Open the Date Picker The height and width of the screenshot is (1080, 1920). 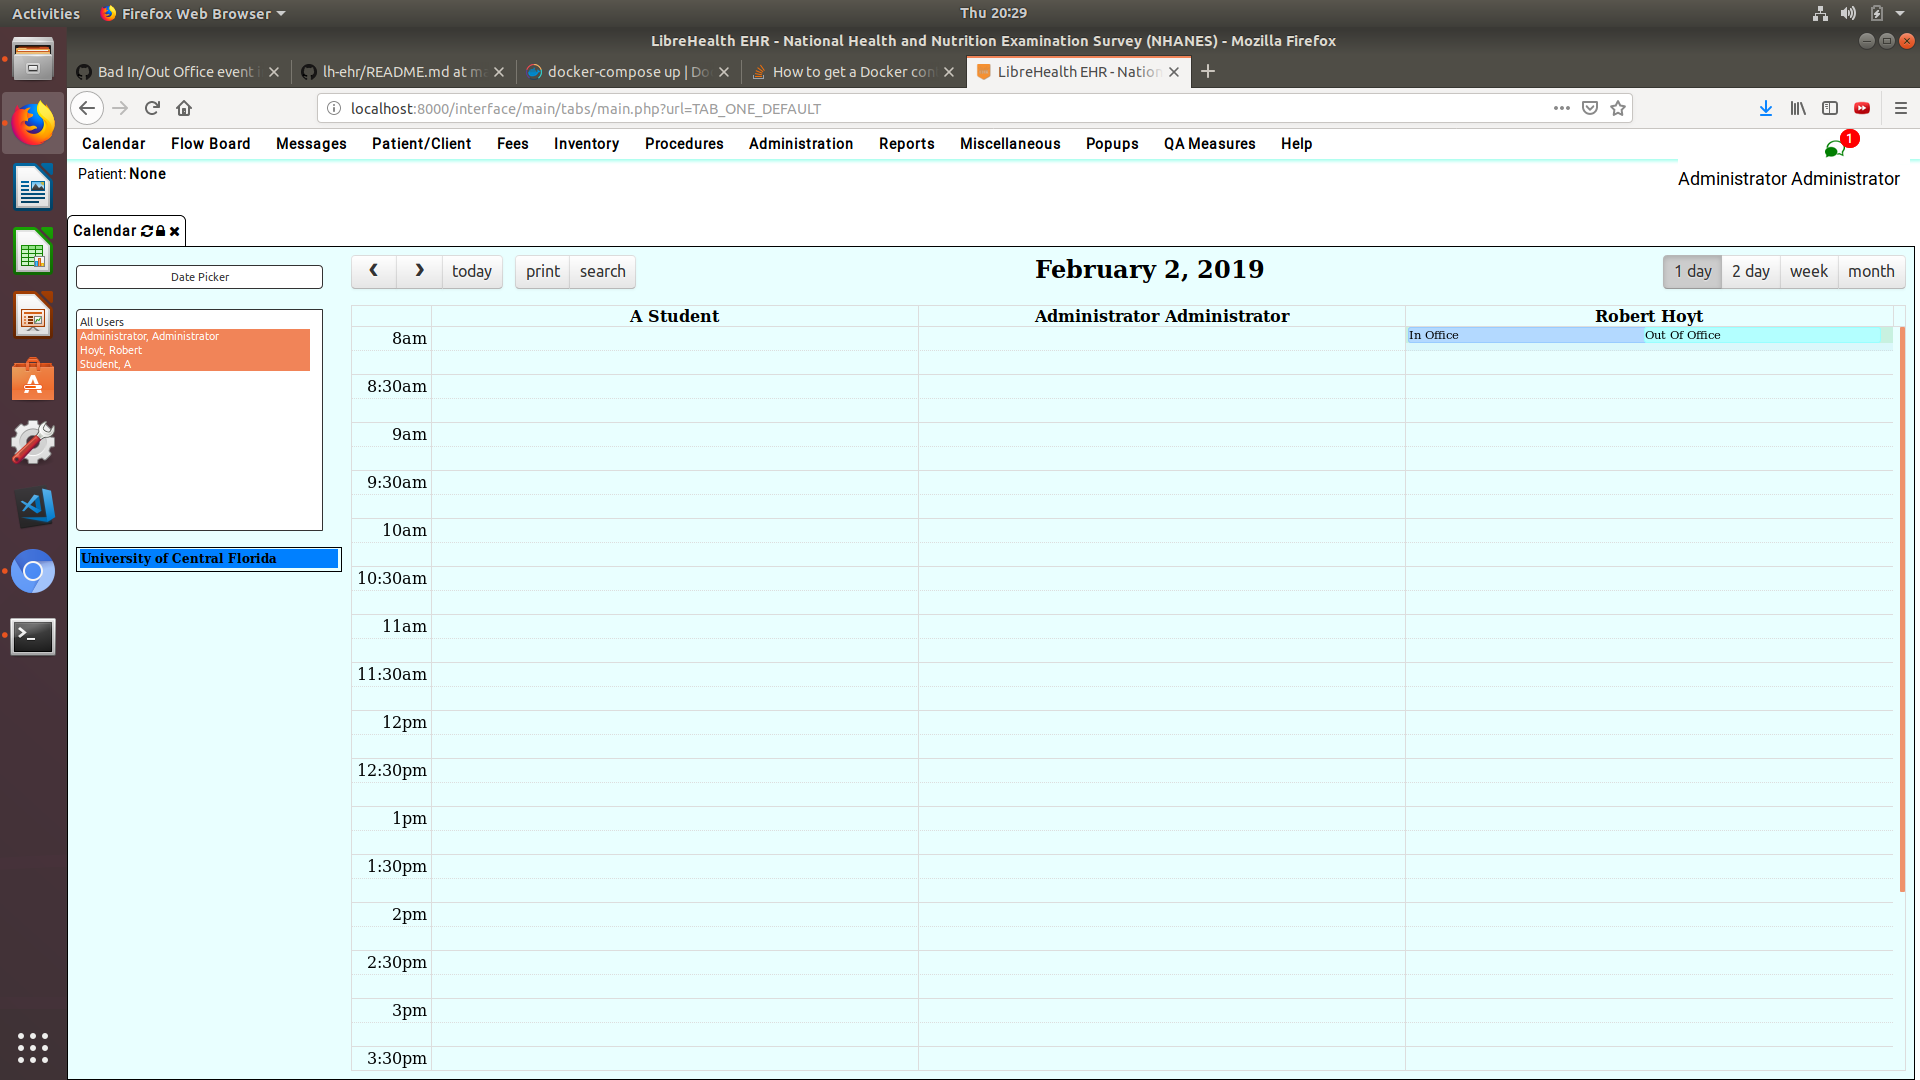[199, 277]
